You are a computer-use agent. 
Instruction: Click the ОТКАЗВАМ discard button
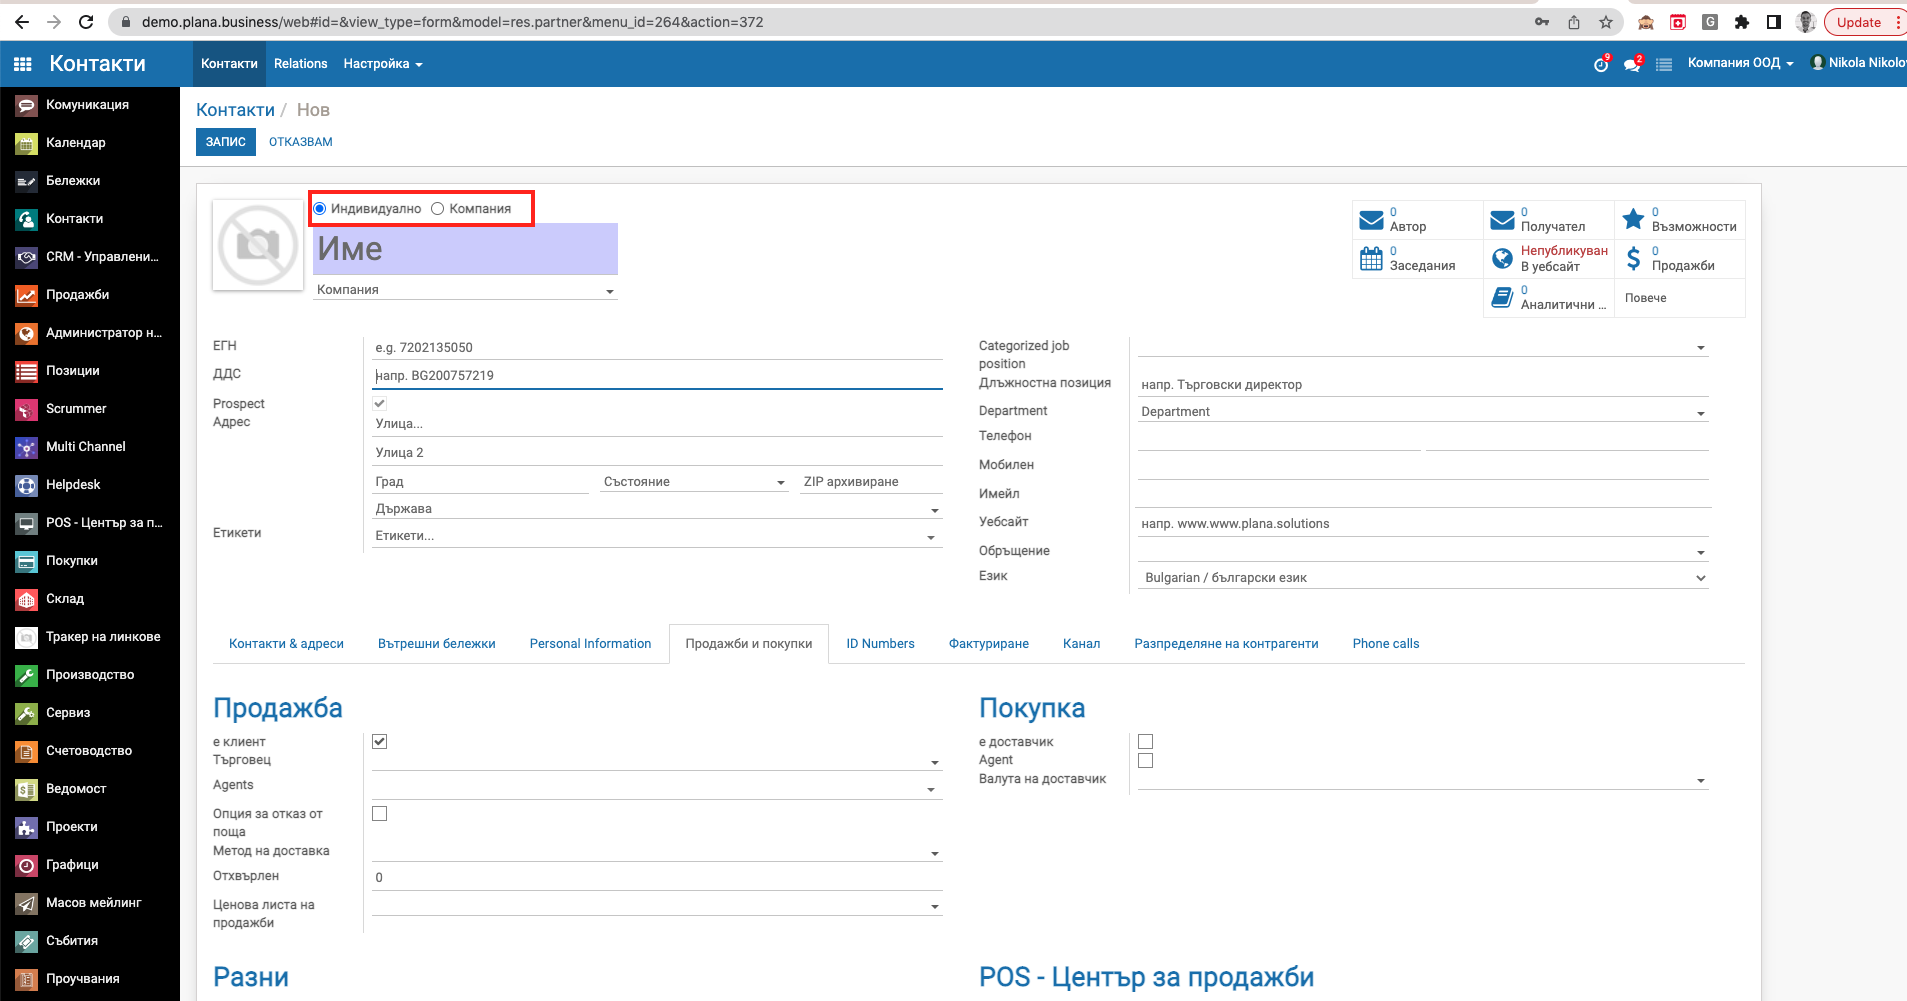tap(301, 142)
